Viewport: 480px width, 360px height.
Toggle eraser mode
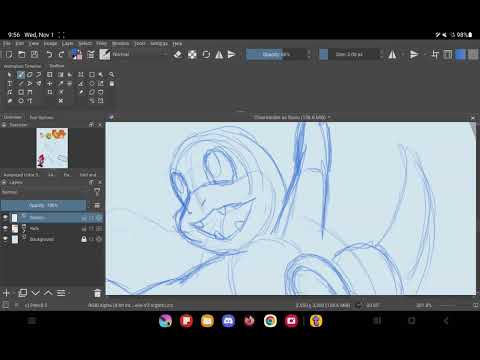(x=178, y=54)
